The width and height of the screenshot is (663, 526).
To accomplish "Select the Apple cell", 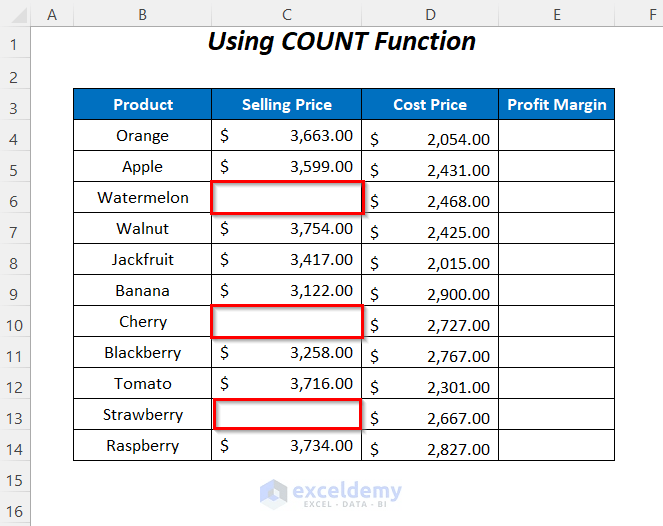I will [142, 166].
